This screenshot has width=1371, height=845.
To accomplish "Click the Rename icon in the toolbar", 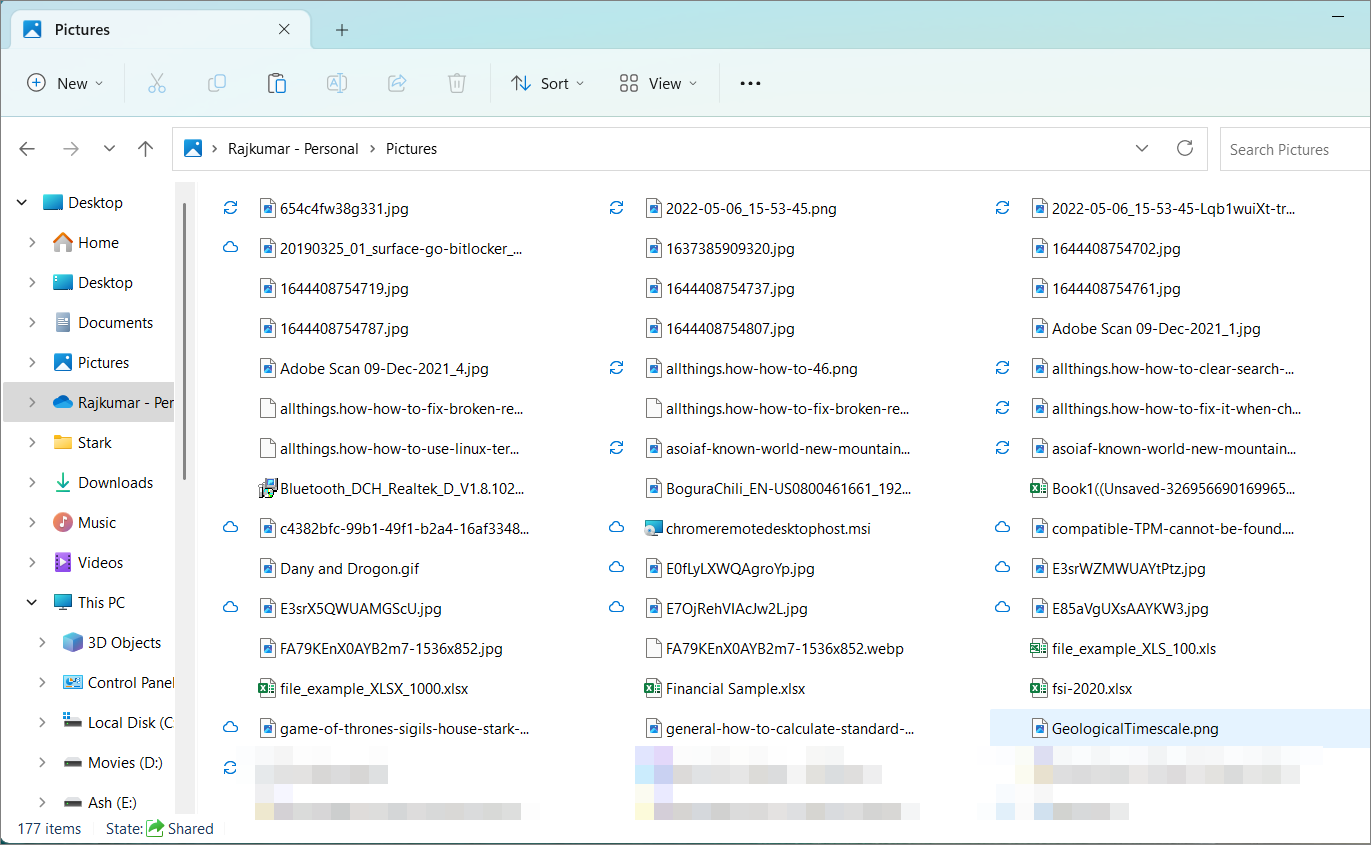I will (336, 83).
